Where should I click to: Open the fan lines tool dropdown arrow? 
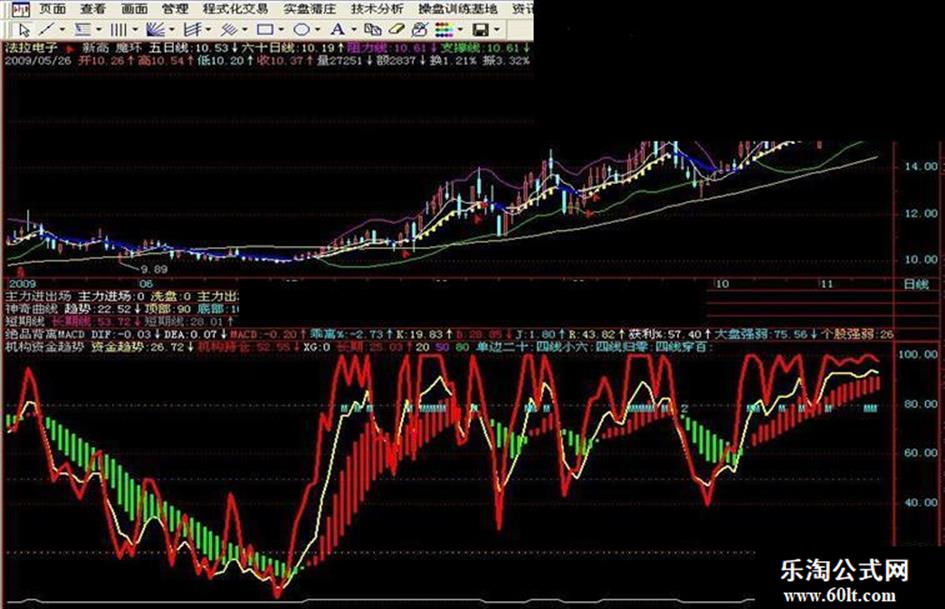pos(172,29)
